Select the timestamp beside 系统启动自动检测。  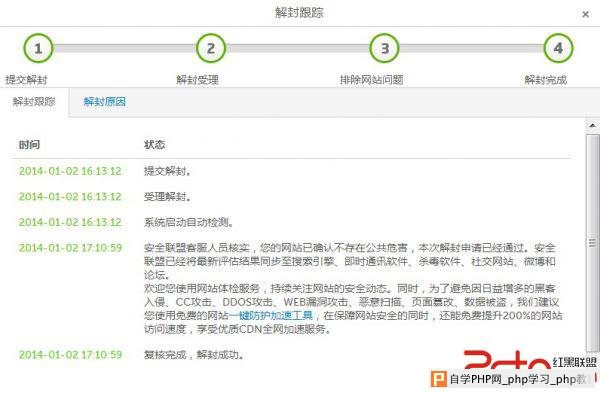click(70, 222)
